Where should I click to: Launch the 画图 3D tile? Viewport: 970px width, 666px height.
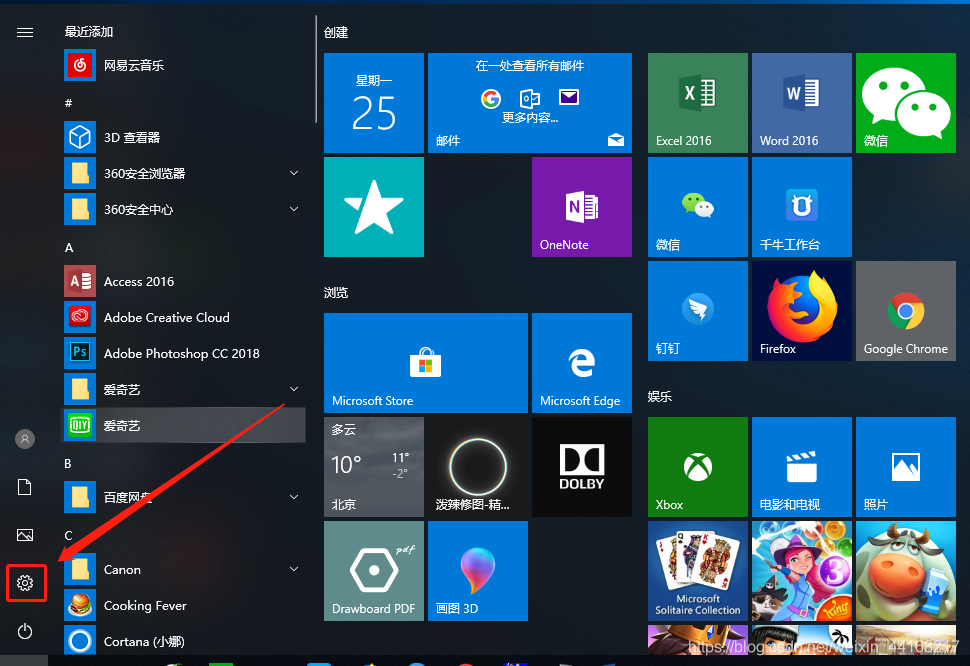pyautogui.click(x=478, y=570)
